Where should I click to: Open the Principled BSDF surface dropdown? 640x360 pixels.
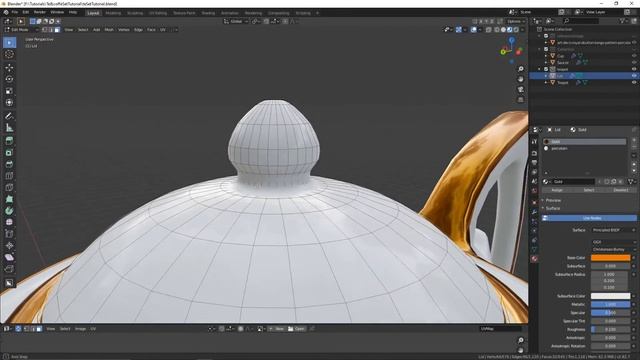tap(613, 230)
